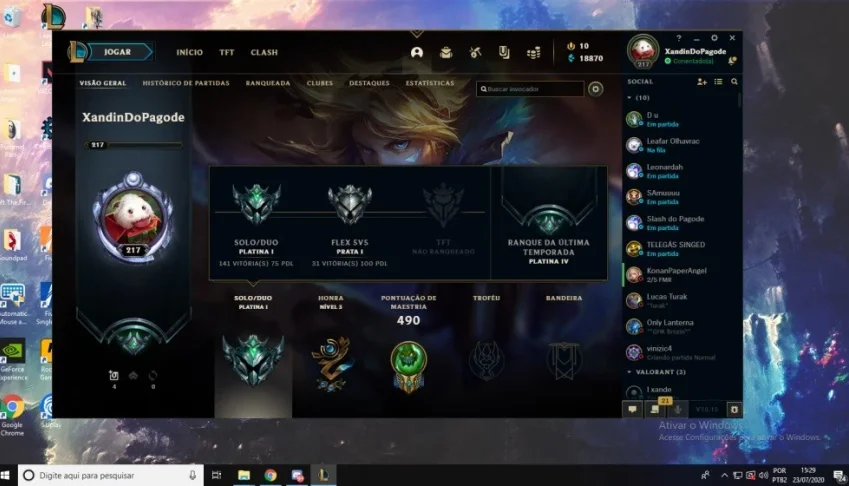Click the profile settings gear beside search
The image size is (849, 486).
coord(596,89)
